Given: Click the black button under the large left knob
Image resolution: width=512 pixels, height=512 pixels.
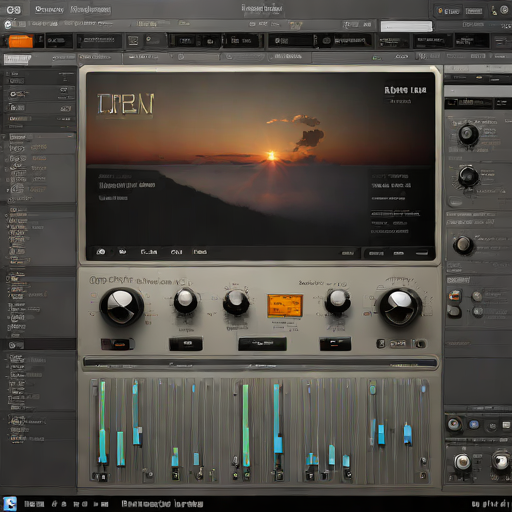Looking at the screenshot, I should point(117,344).
